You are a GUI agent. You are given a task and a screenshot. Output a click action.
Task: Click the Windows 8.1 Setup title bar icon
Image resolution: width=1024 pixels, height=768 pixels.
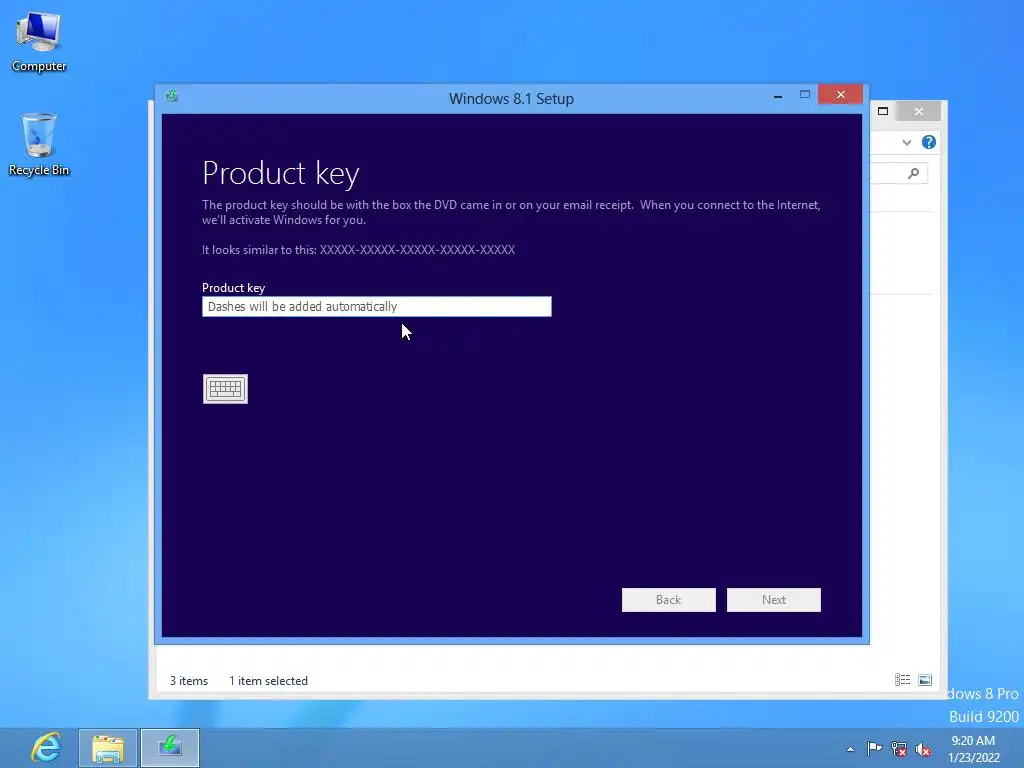pyautogui.click(x=172, y=97)
